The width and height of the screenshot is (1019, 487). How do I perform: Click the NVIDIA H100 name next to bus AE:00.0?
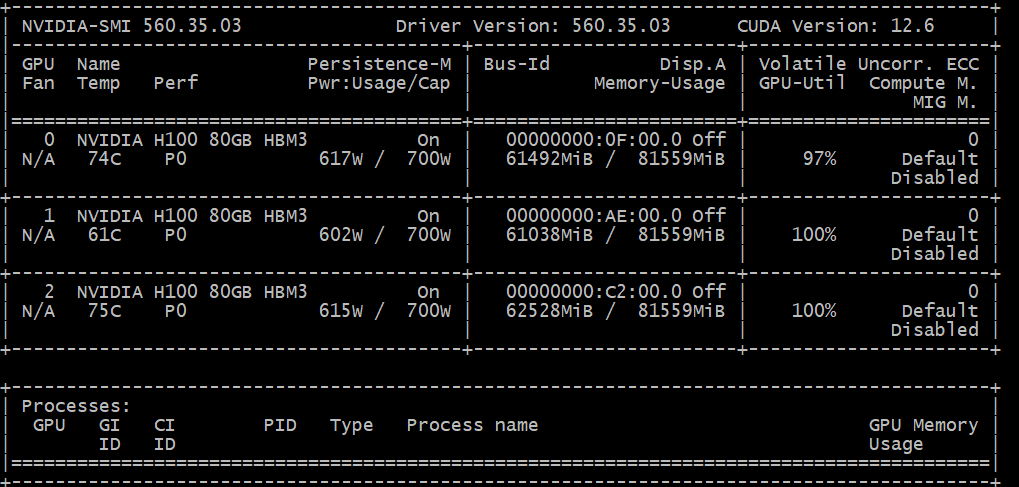click(192, 216)
